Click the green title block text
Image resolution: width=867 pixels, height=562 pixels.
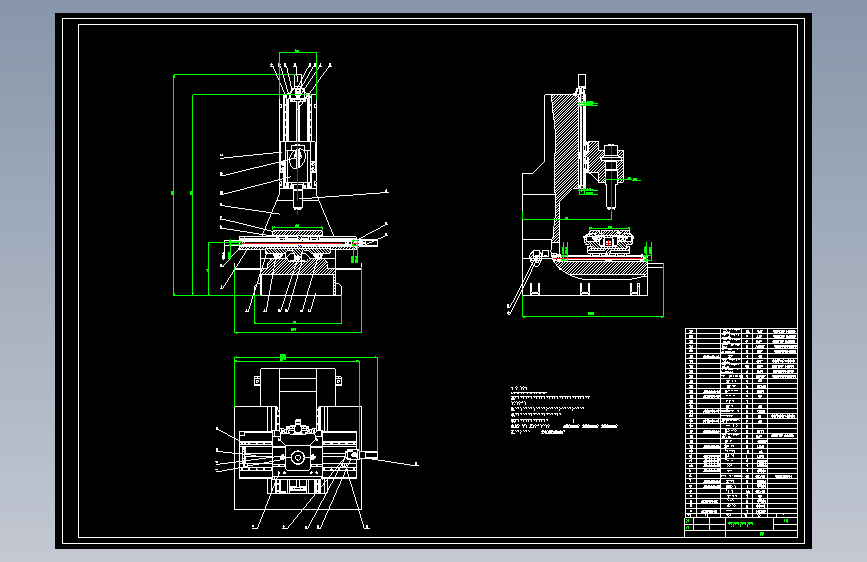click(741, 523)
